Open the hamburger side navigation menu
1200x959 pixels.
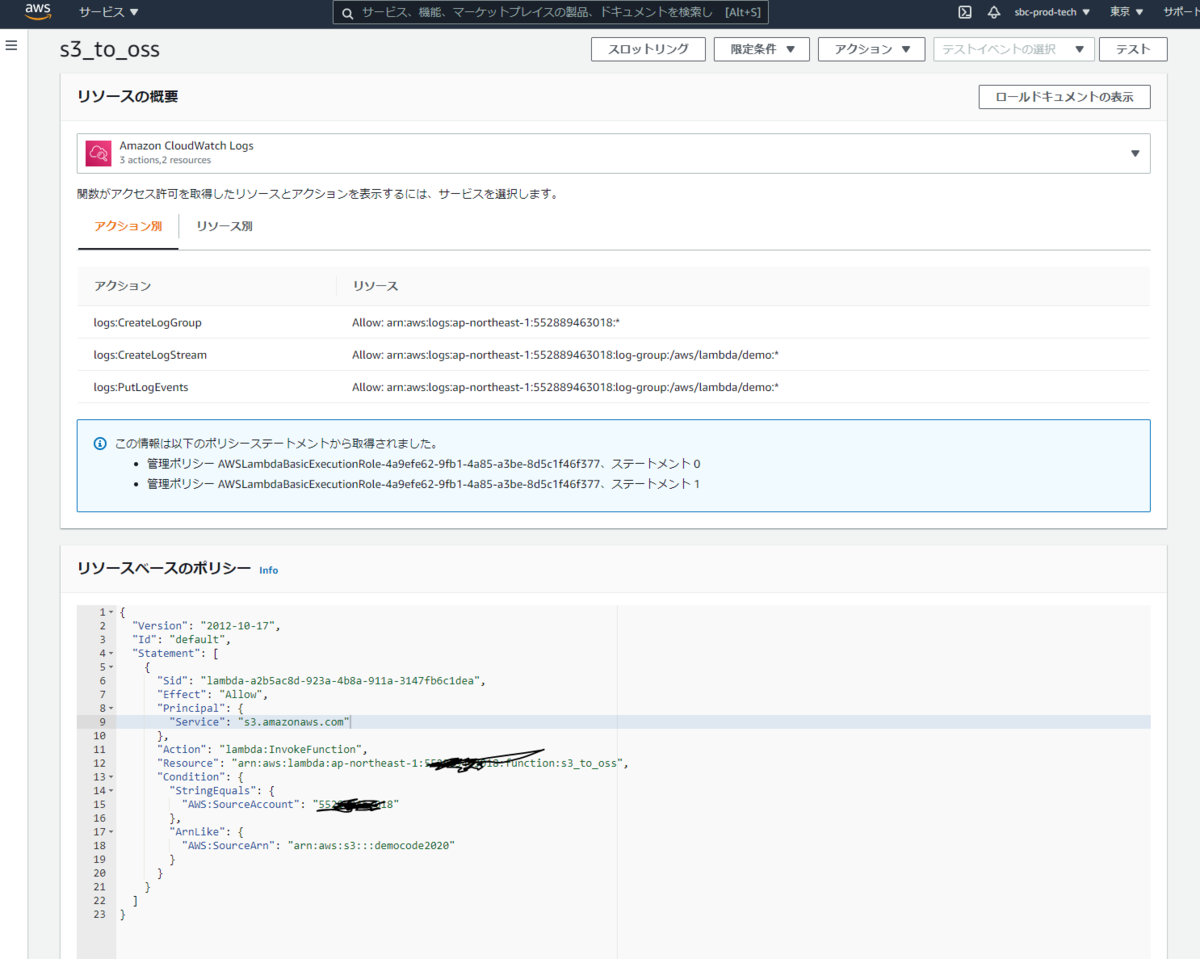pos(12,46)
